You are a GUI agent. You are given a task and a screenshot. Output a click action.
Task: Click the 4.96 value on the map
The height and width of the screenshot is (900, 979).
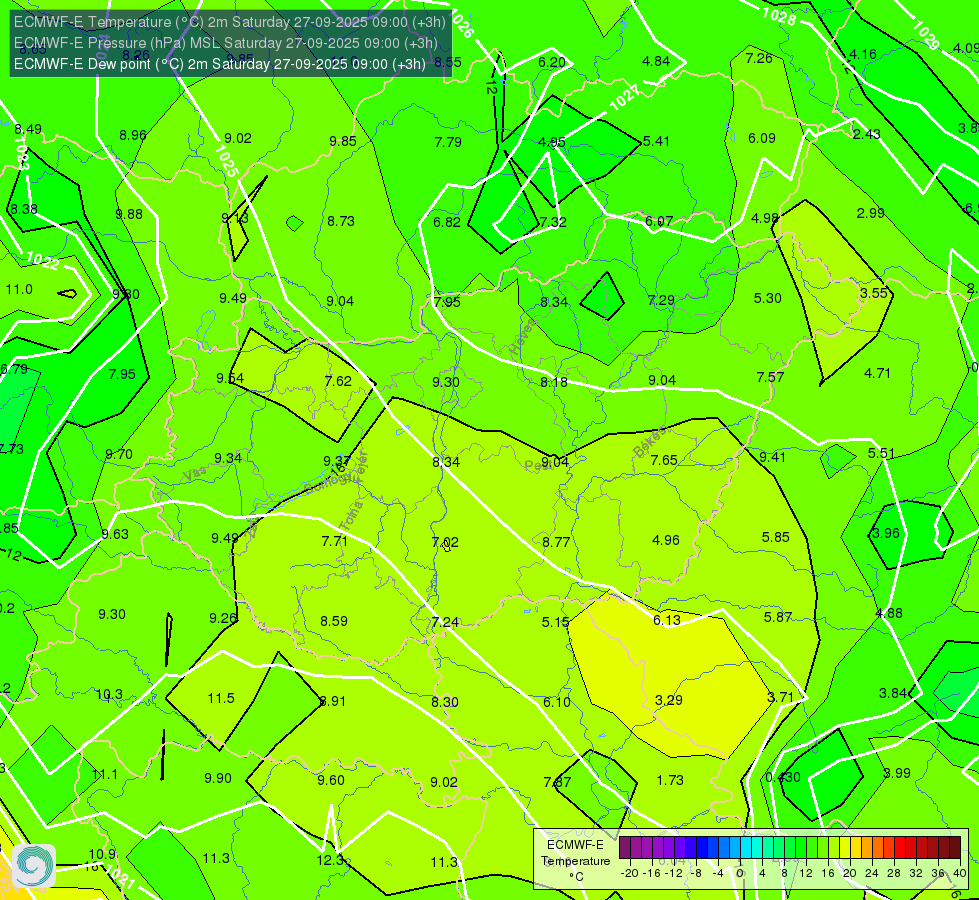click(x=666, y=540)
